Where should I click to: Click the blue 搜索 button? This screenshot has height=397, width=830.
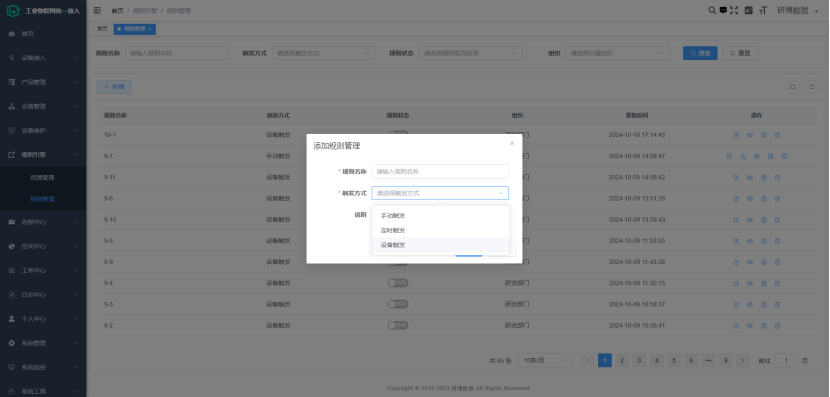[700, 53]
